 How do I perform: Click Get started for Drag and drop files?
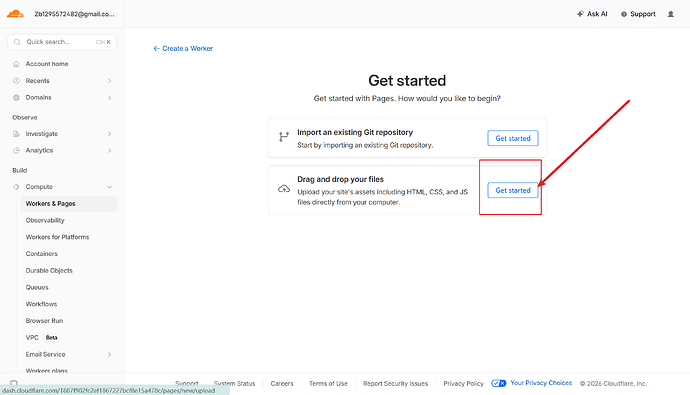click(513, 190)
